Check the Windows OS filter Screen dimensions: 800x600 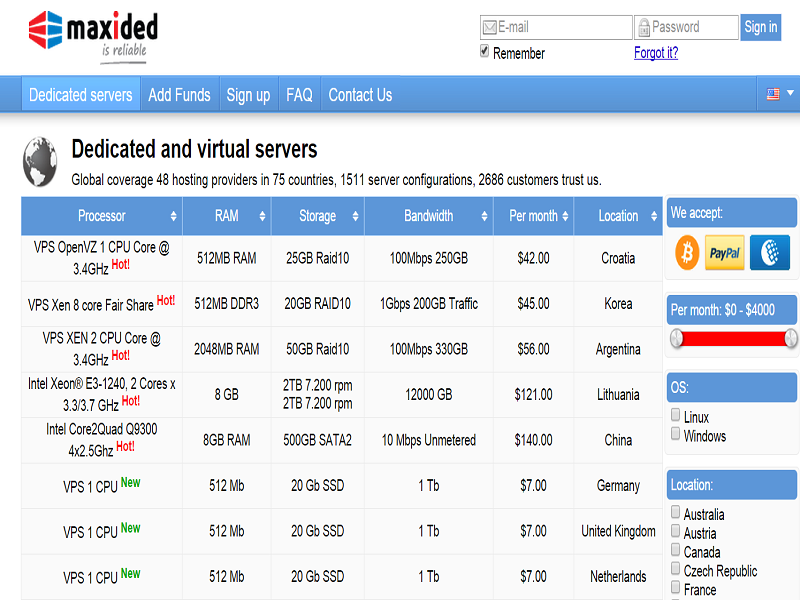[x=676, y=434]
